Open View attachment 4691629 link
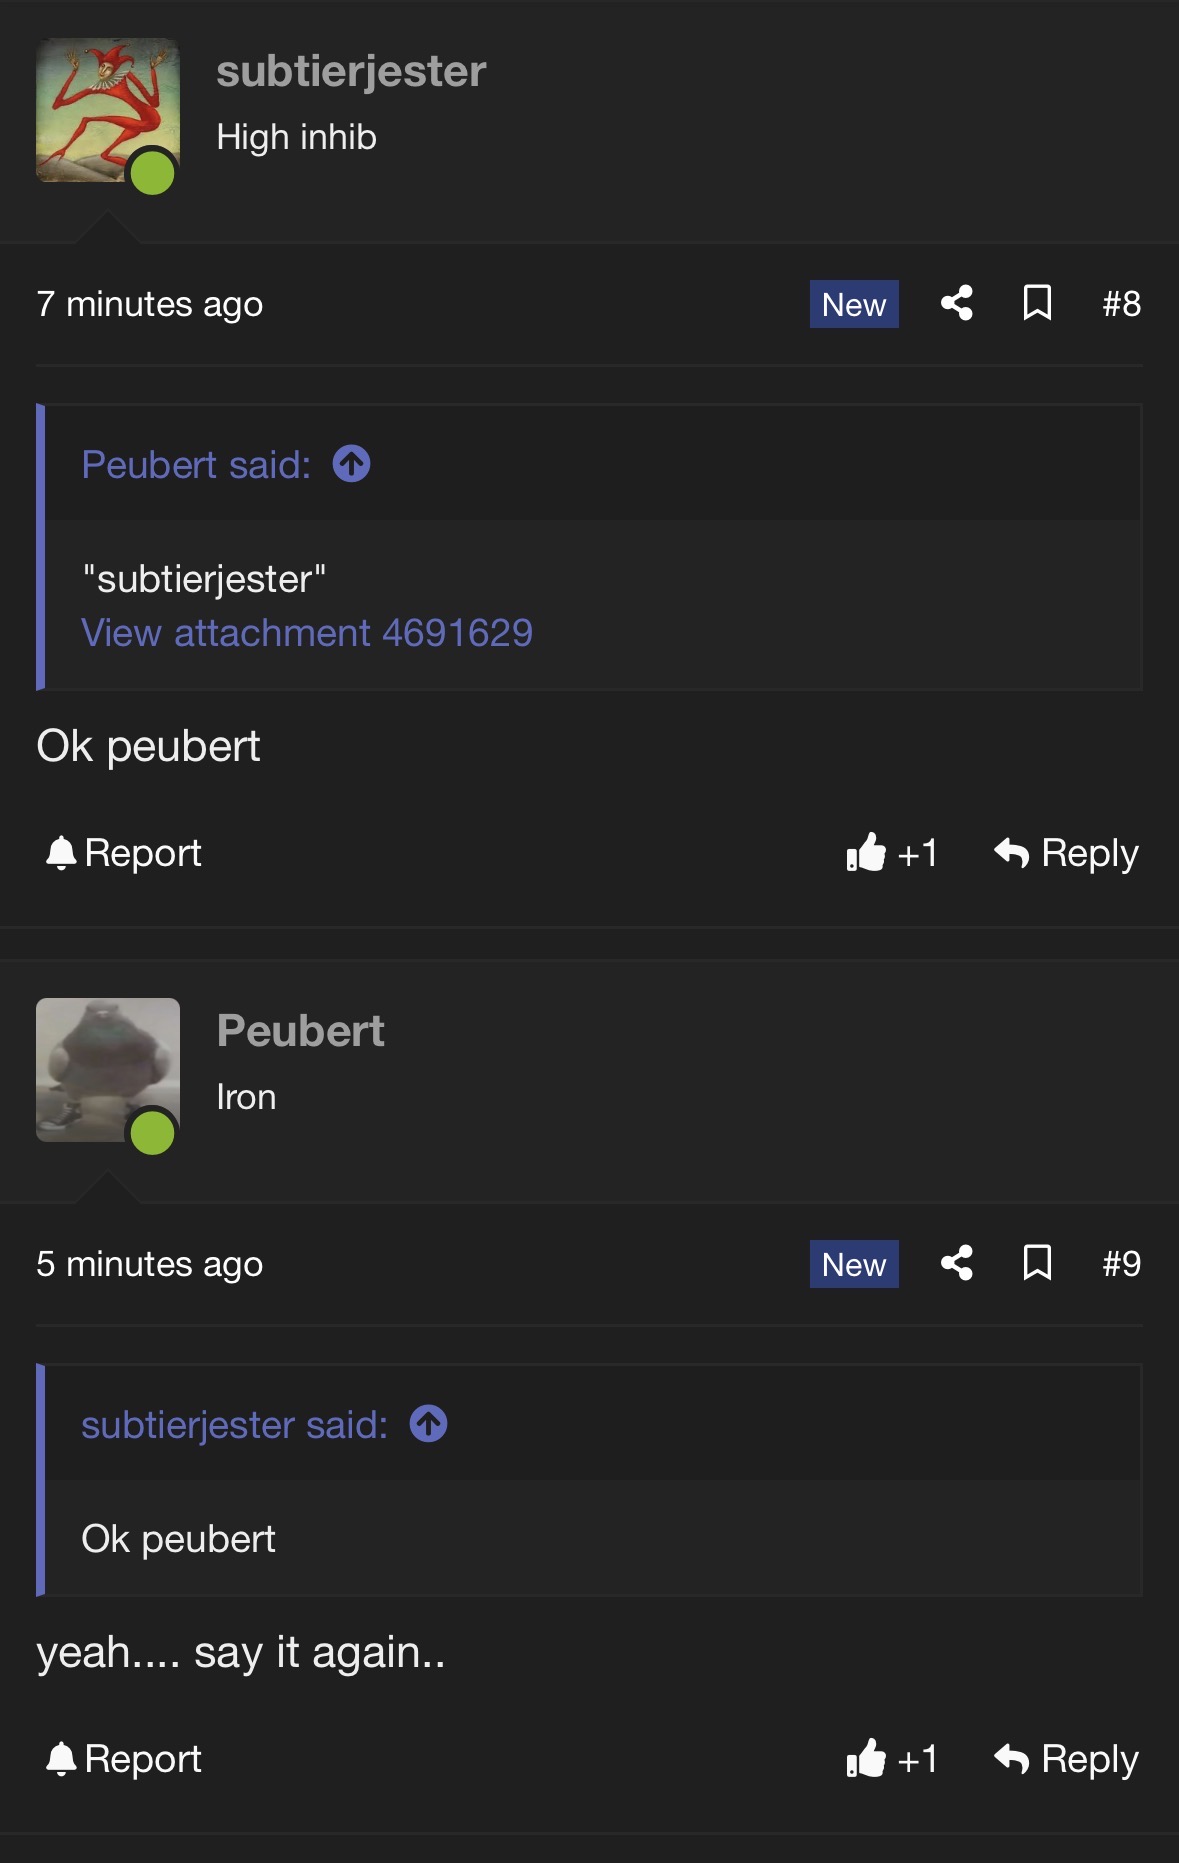Screen dimensions: 1179x1863 pos(307,633)
